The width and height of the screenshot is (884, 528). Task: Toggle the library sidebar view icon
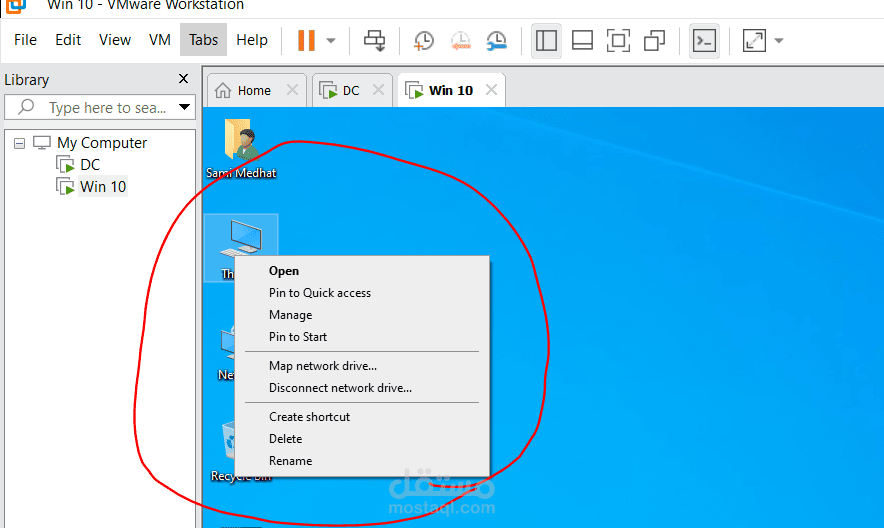546,41
